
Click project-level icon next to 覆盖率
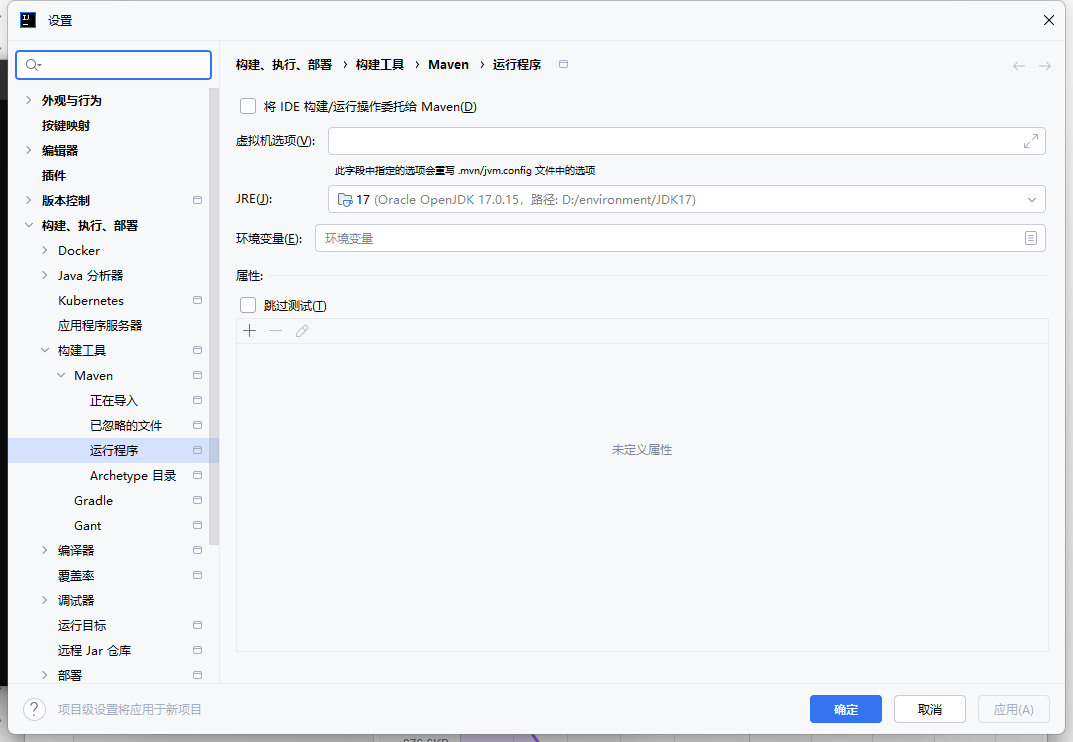pos(198,575)
